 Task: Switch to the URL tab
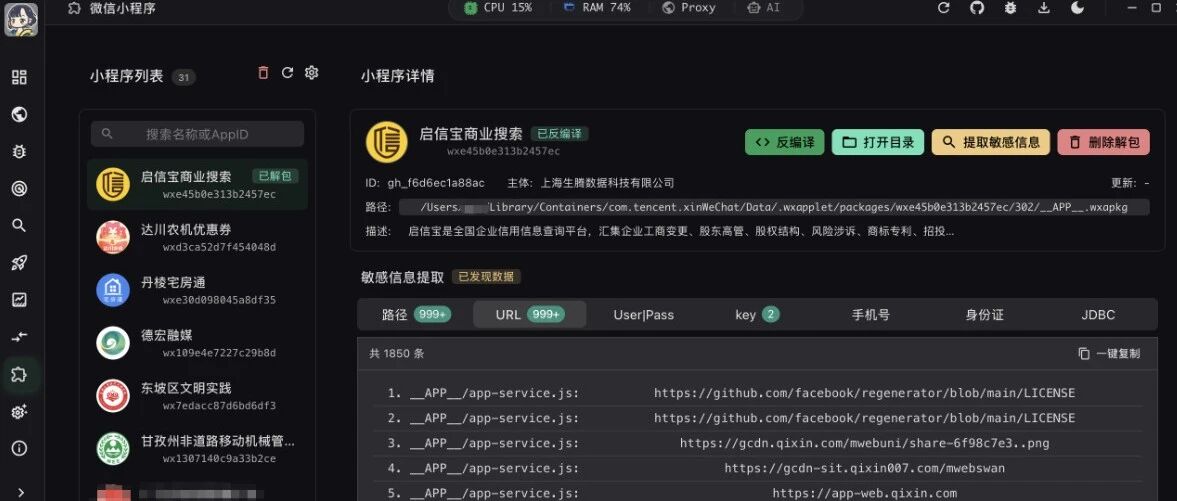tap(530, 315)
